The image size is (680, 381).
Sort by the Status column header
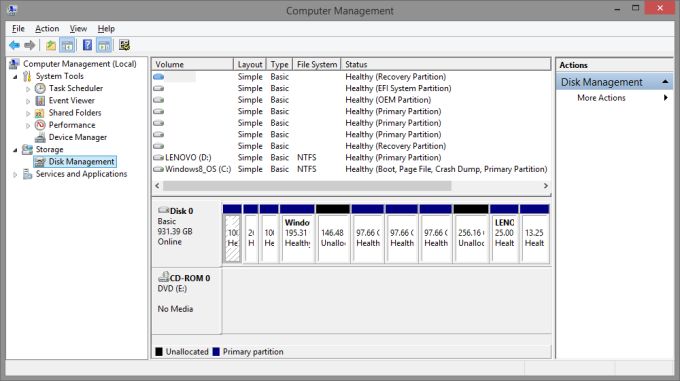446,64
